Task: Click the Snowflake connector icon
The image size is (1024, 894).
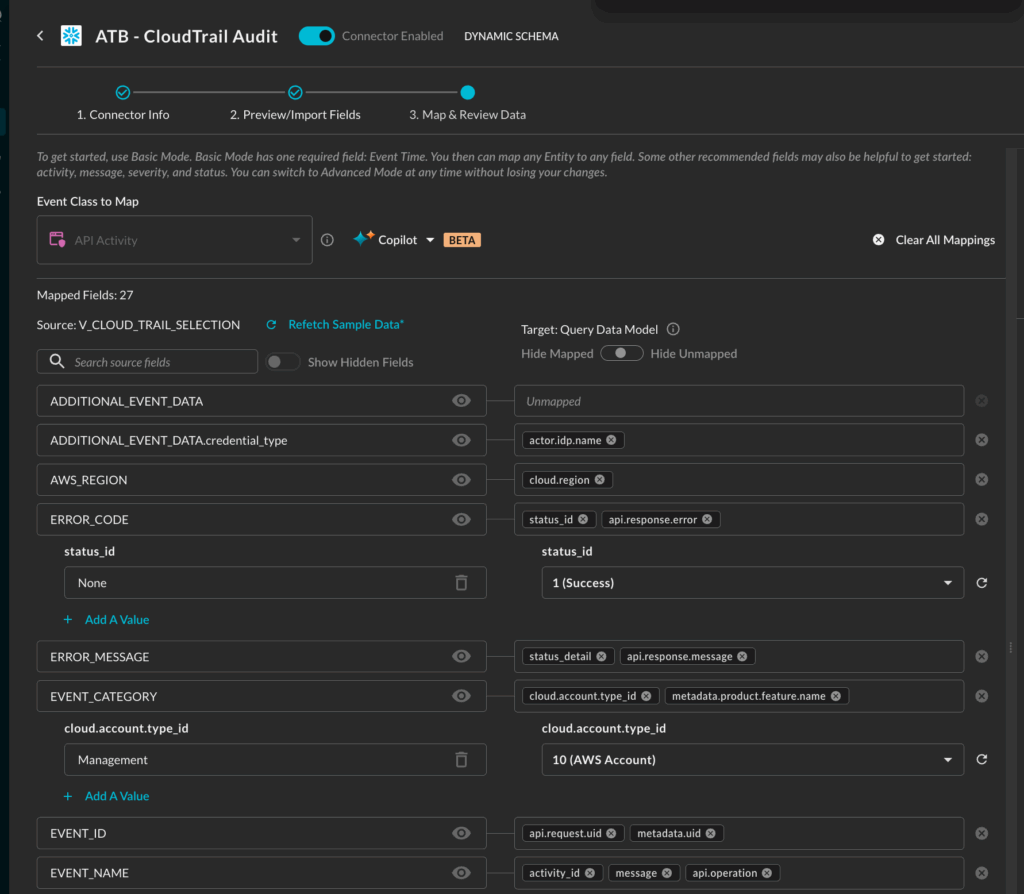Action: click(70, 35)
